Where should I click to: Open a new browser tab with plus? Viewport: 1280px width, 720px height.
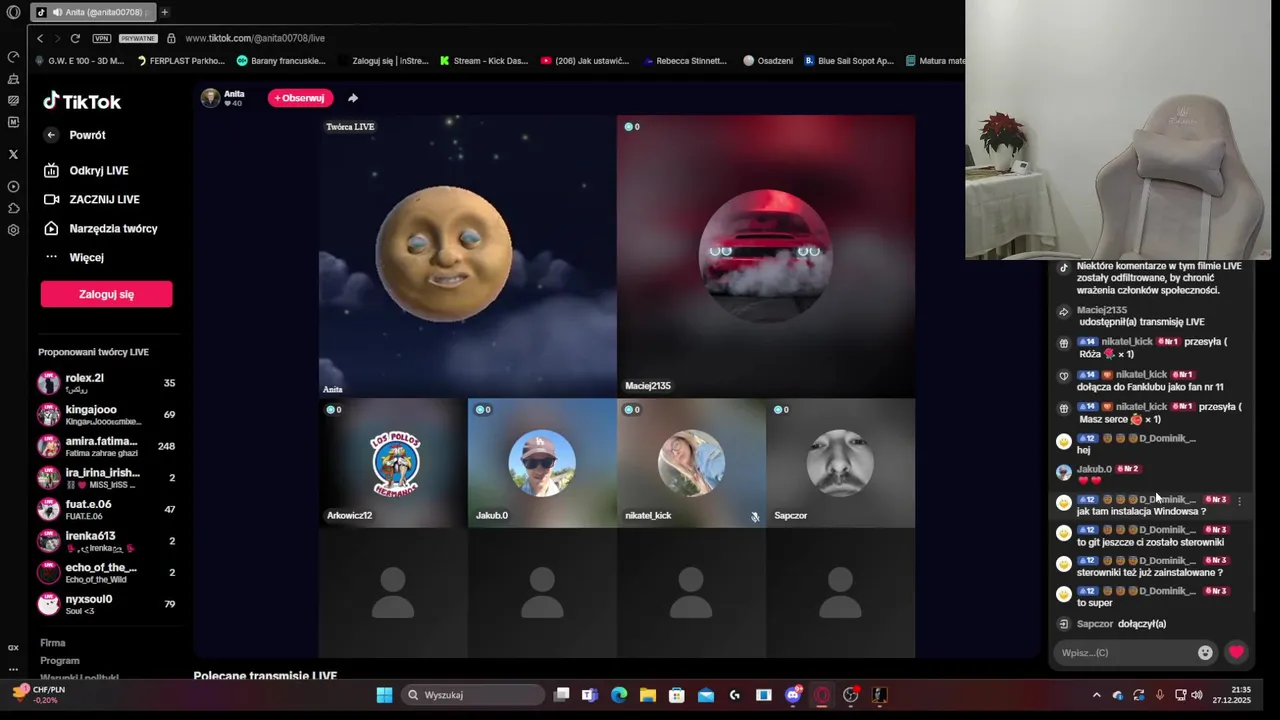click(164, 12)
